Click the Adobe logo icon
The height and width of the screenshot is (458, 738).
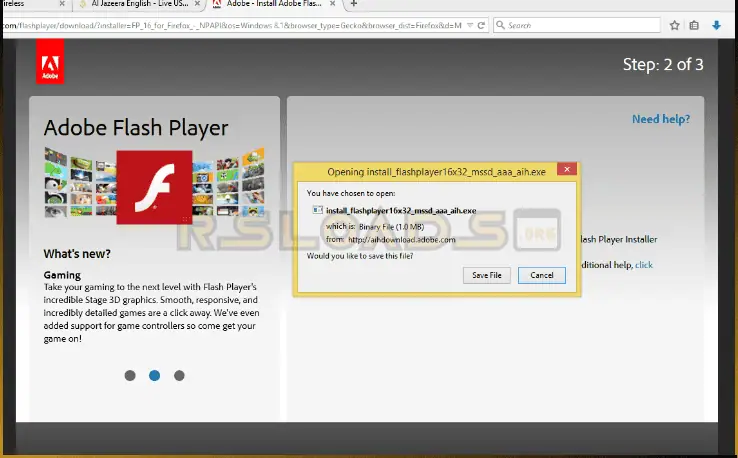(50, 62)
